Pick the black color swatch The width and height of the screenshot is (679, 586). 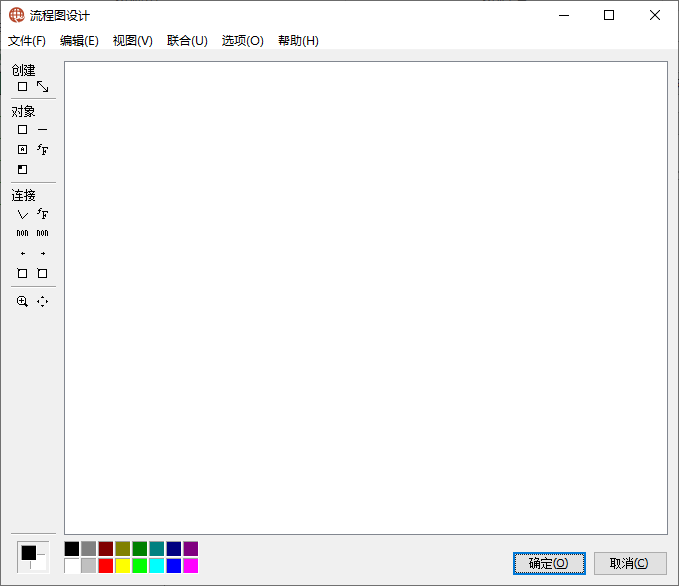click(x=72, y=549)
